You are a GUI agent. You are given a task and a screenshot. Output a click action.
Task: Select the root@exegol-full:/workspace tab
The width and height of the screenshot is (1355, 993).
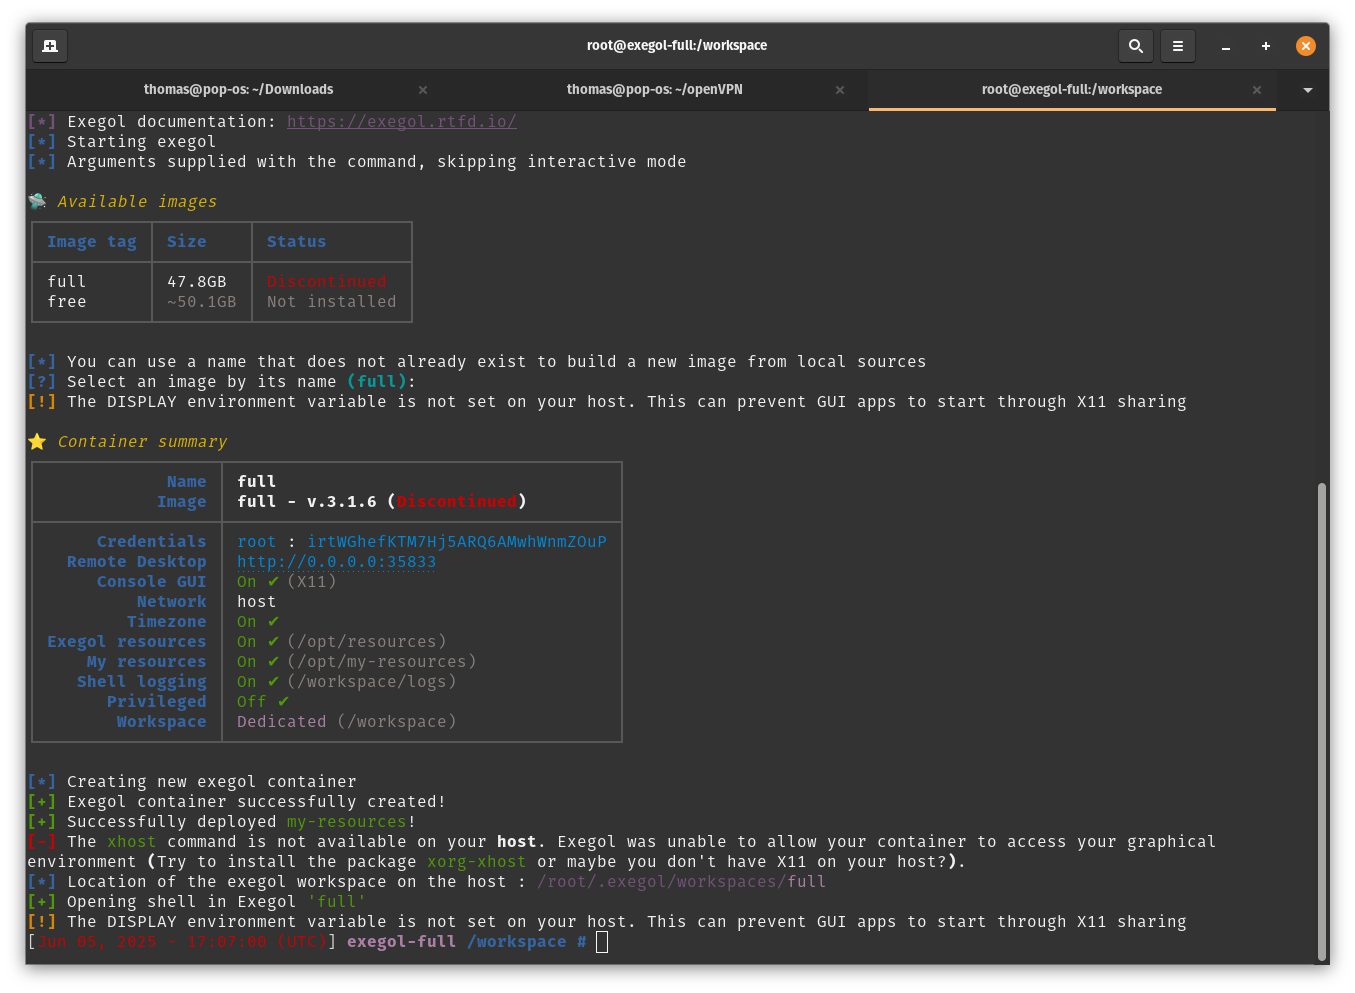1072,90
